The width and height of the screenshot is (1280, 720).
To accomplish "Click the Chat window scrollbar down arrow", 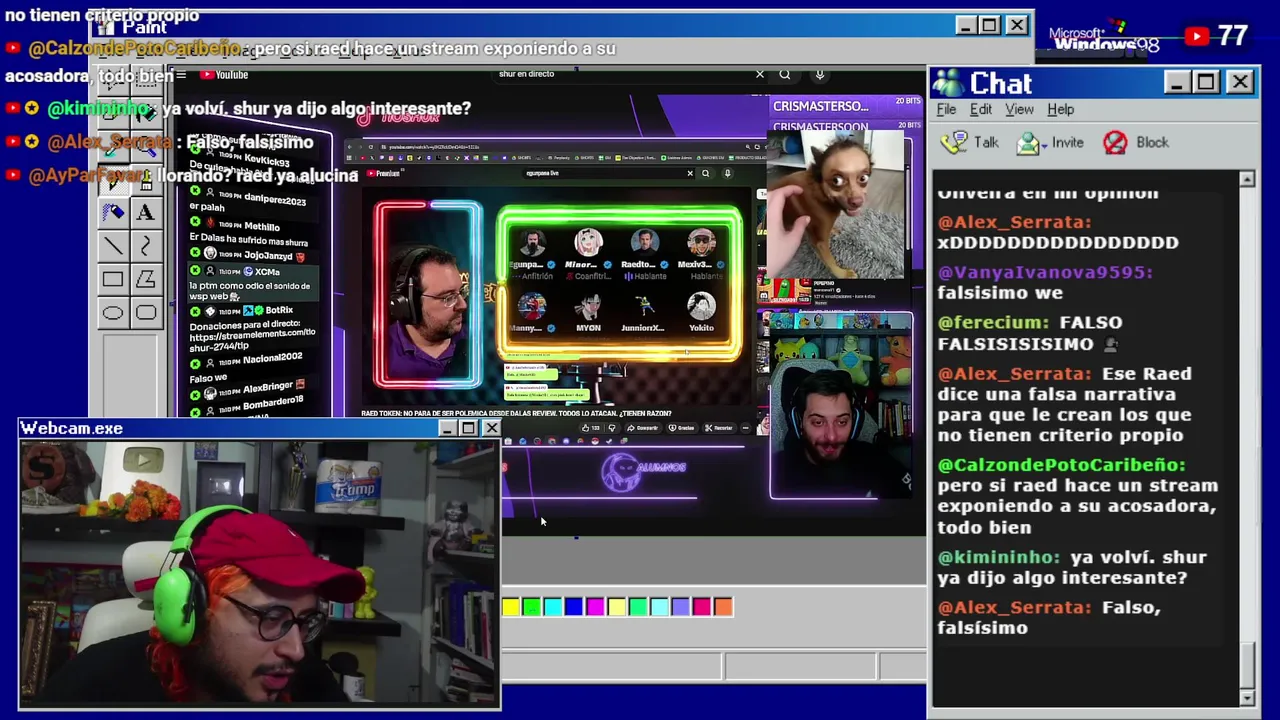I will click(x=1247, y=697).
